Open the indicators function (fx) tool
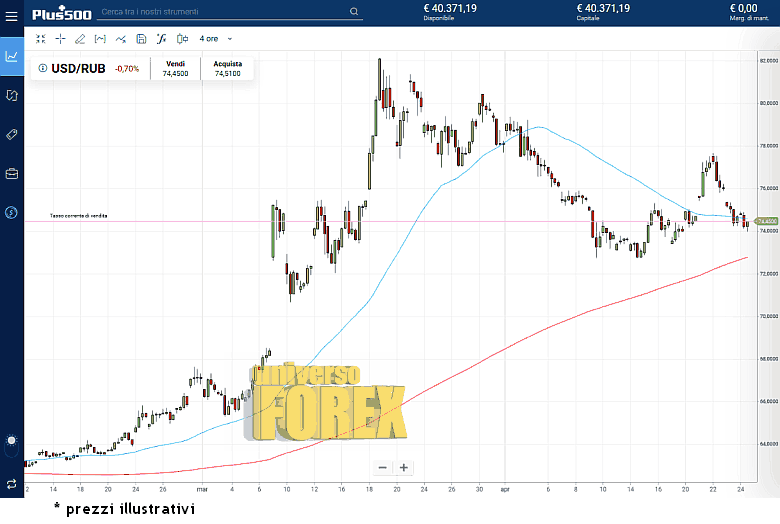The image size is (780, 524). [x=161, y=39]
